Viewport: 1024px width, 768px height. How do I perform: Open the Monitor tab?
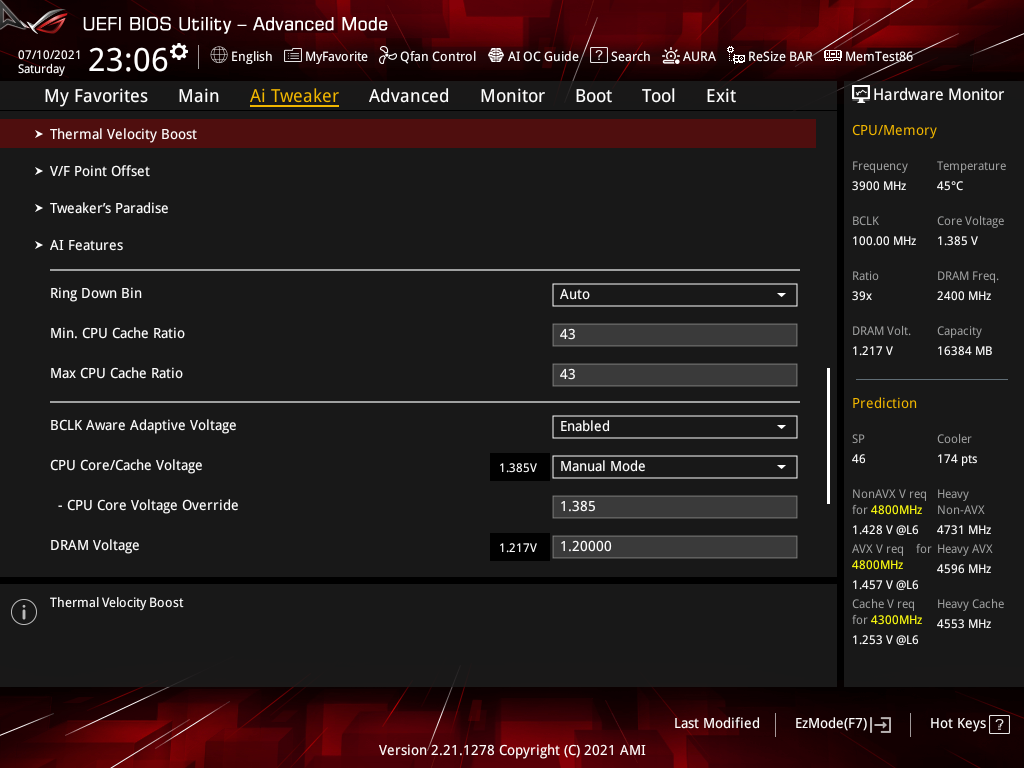512,96
